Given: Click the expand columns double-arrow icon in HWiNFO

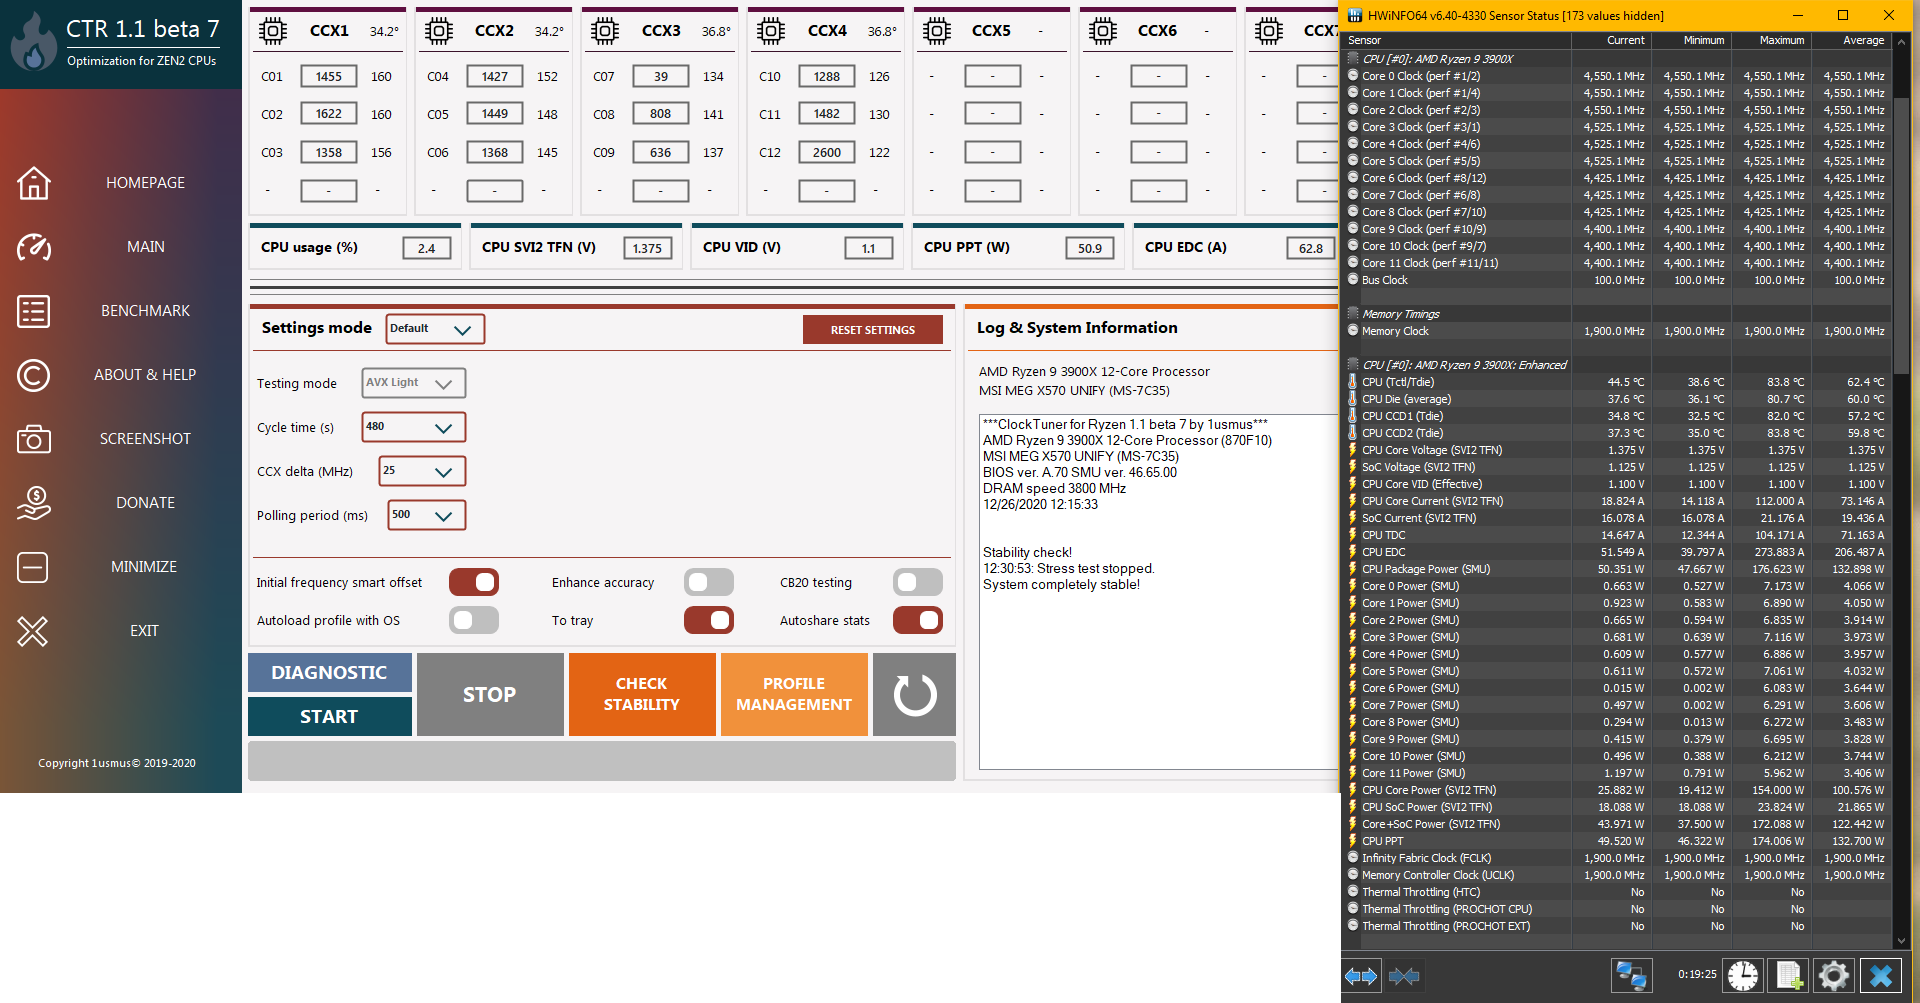Looking at the screenshot, I should coord(1361,976).
